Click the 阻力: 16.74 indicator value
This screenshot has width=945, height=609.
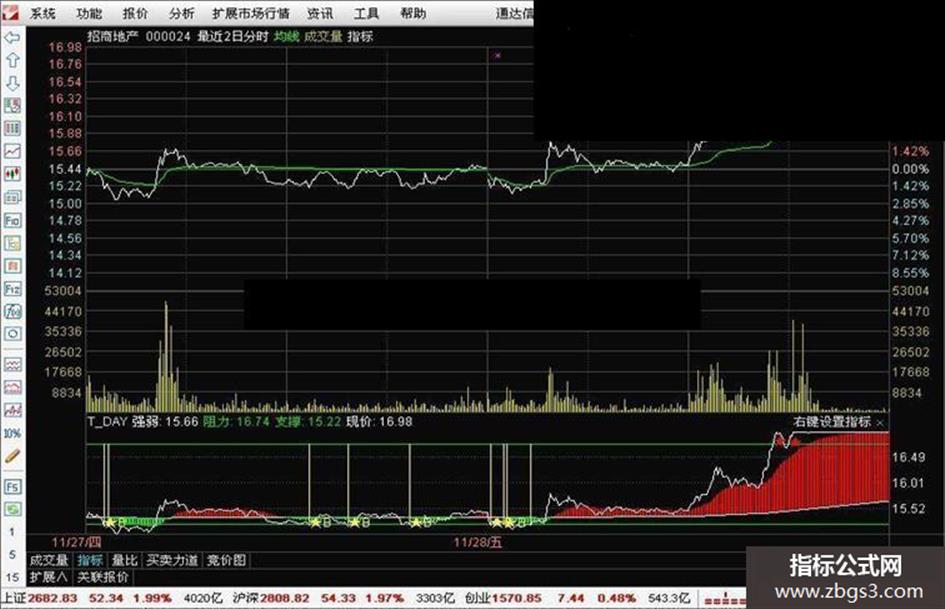point(236,421)
